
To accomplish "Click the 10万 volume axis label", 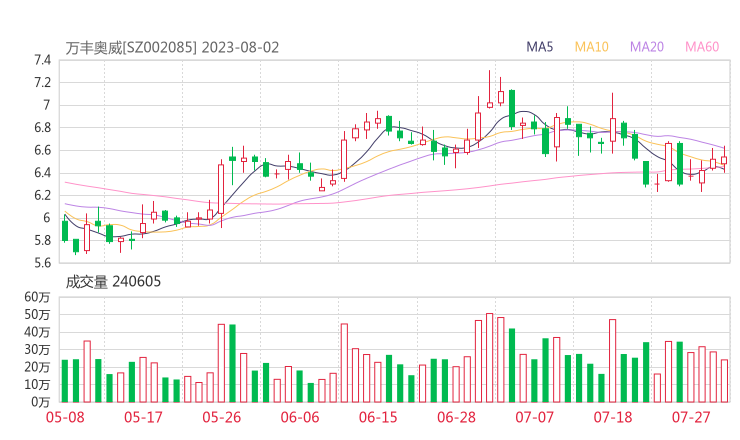I will point(37,384).
